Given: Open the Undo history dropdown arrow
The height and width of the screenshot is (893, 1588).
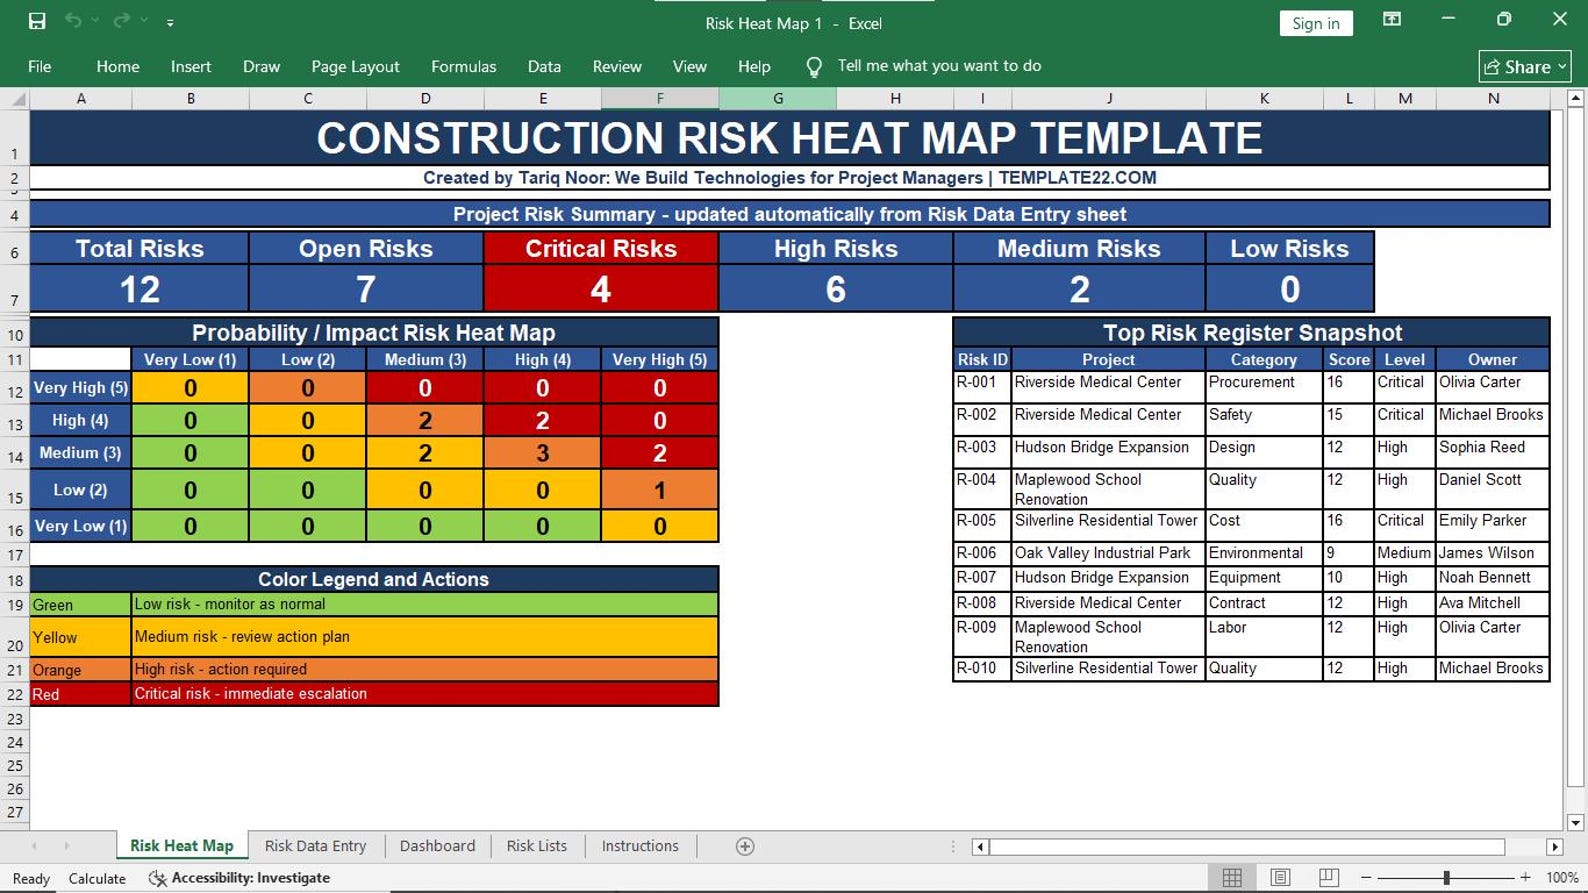Looking at the screenshot, I should (95, 21).
